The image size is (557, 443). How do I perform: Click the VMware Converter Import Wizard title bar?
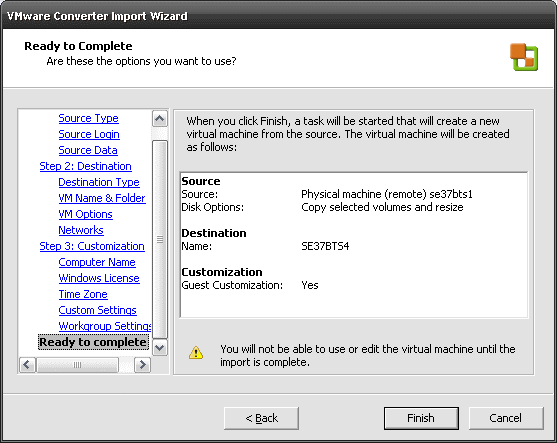(278, 16)
